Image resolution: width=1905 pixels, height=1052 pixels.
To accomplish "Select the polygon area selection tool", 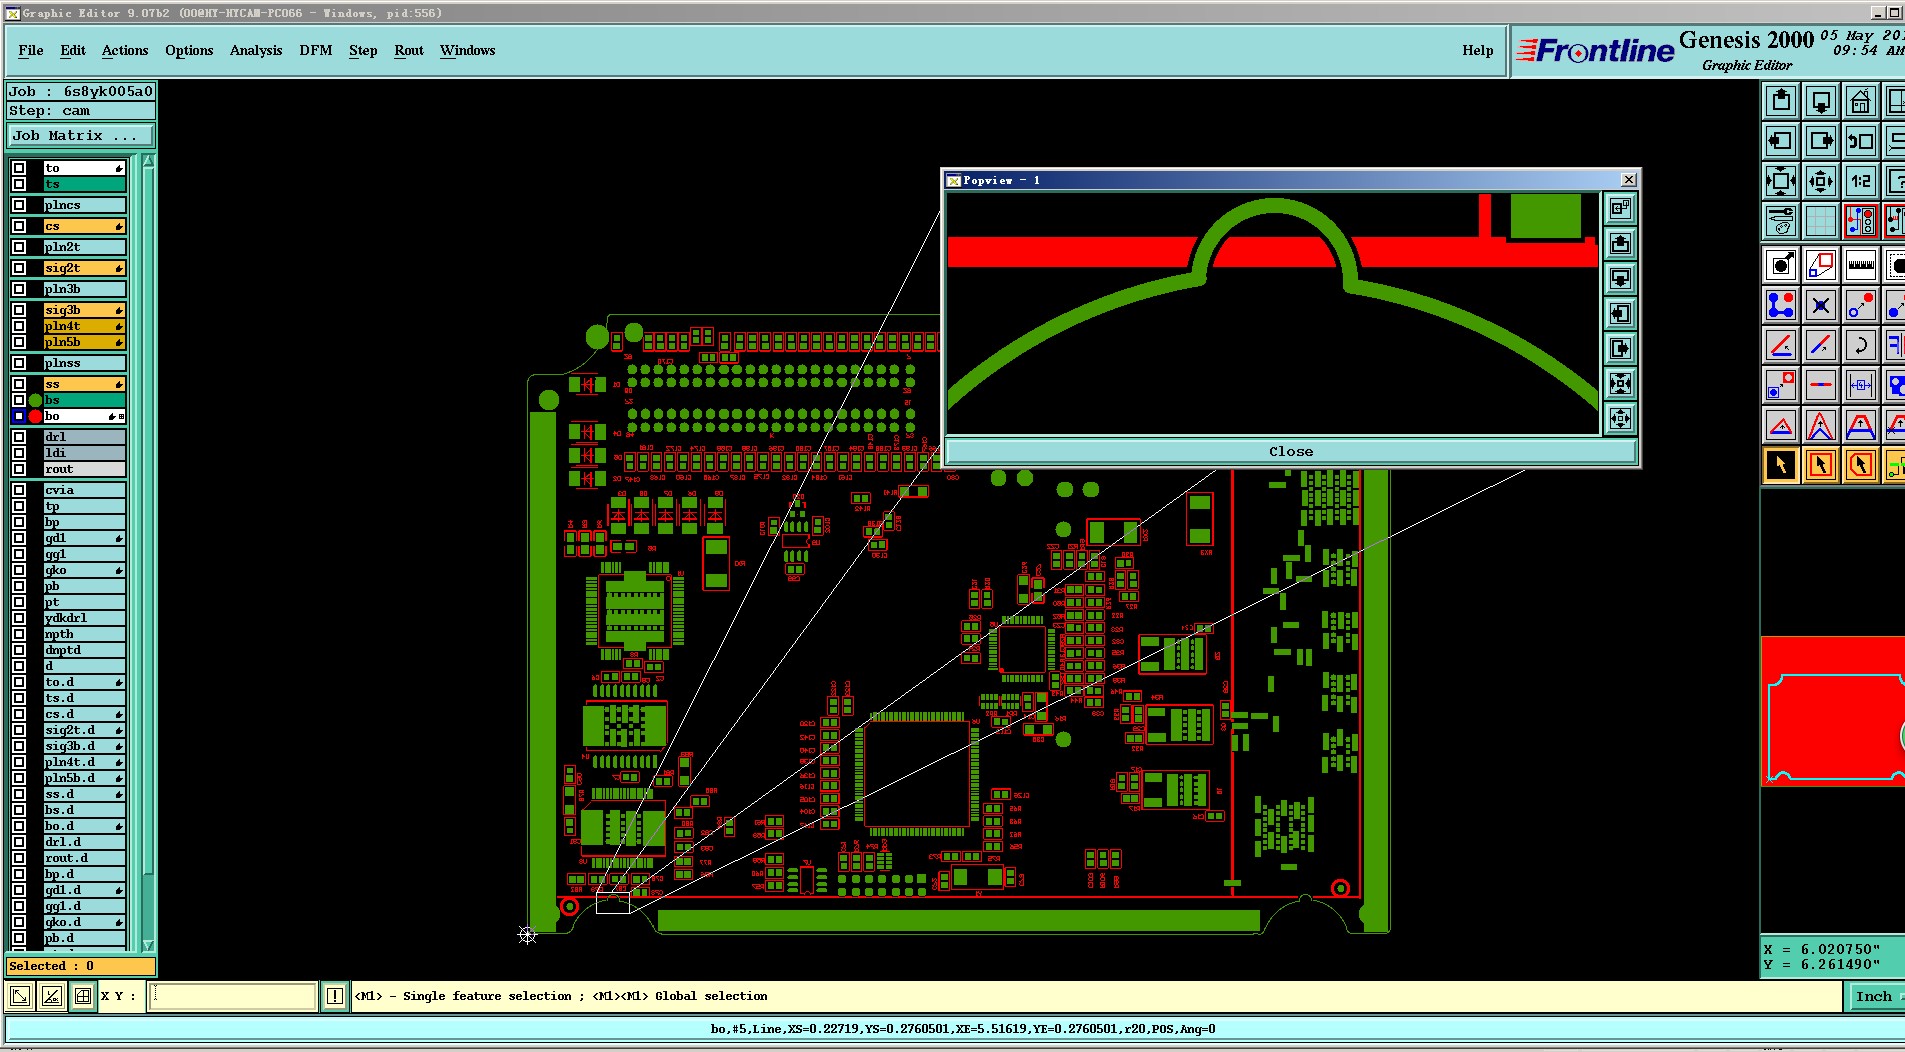I will point(1861,465).
